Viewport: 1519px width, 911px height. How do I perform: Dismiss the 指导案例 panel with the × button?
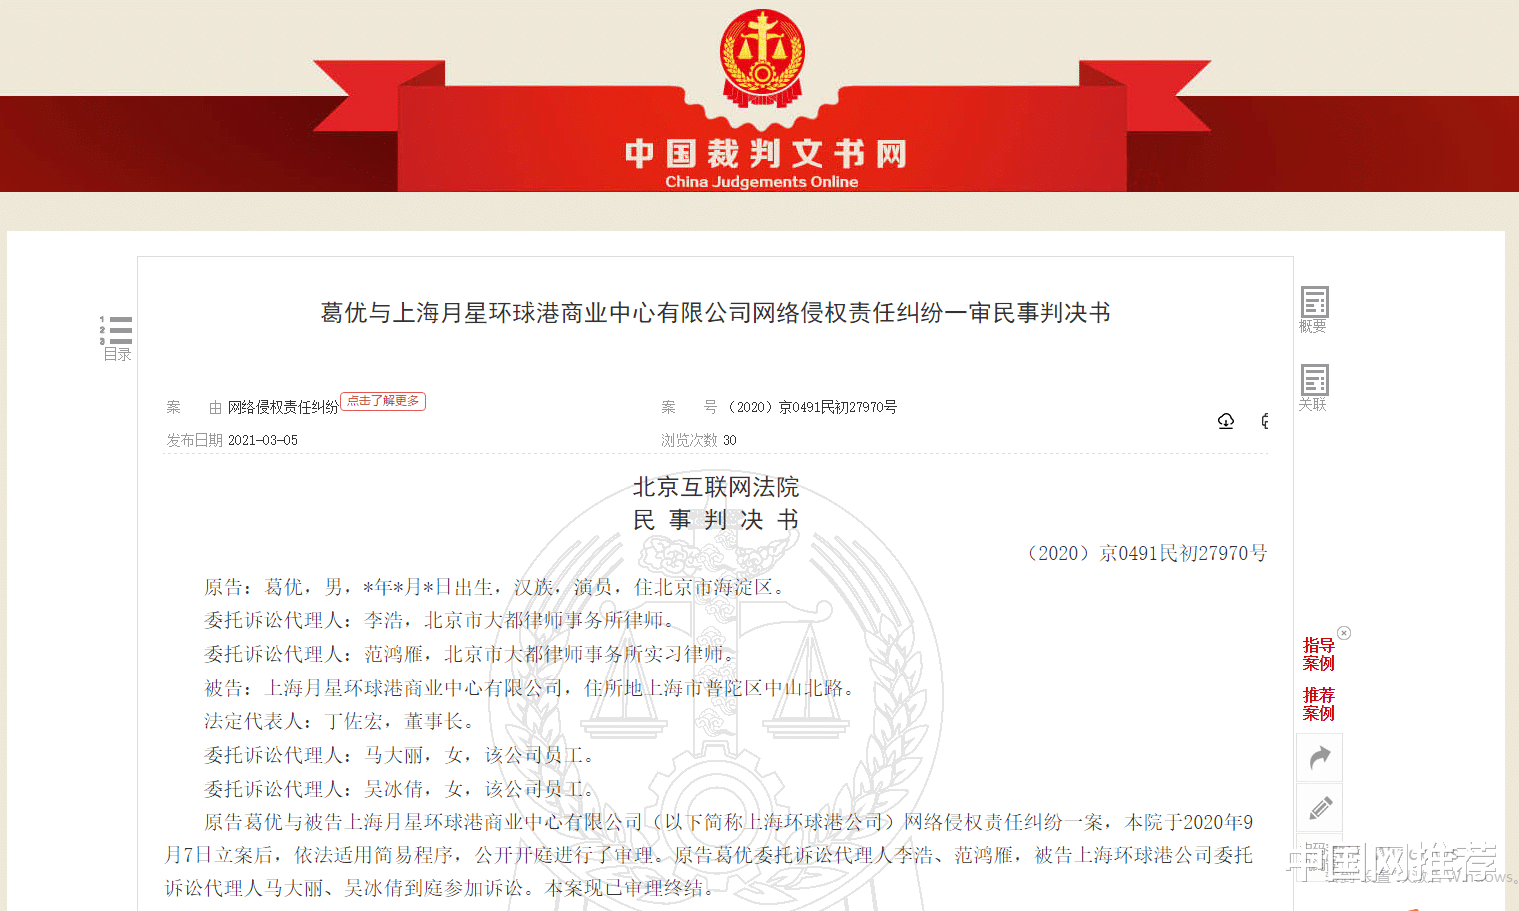[x=1344, y=632]
